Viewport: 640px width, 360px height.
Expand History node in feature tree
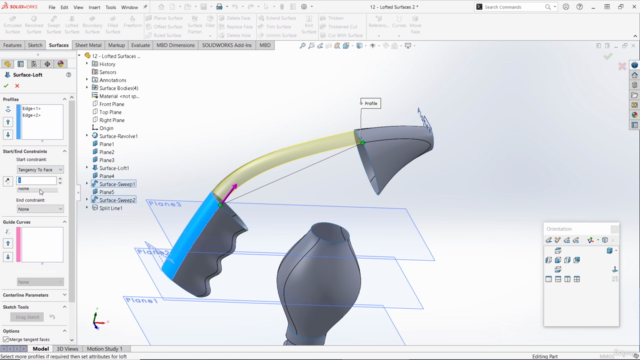(87, 64)
